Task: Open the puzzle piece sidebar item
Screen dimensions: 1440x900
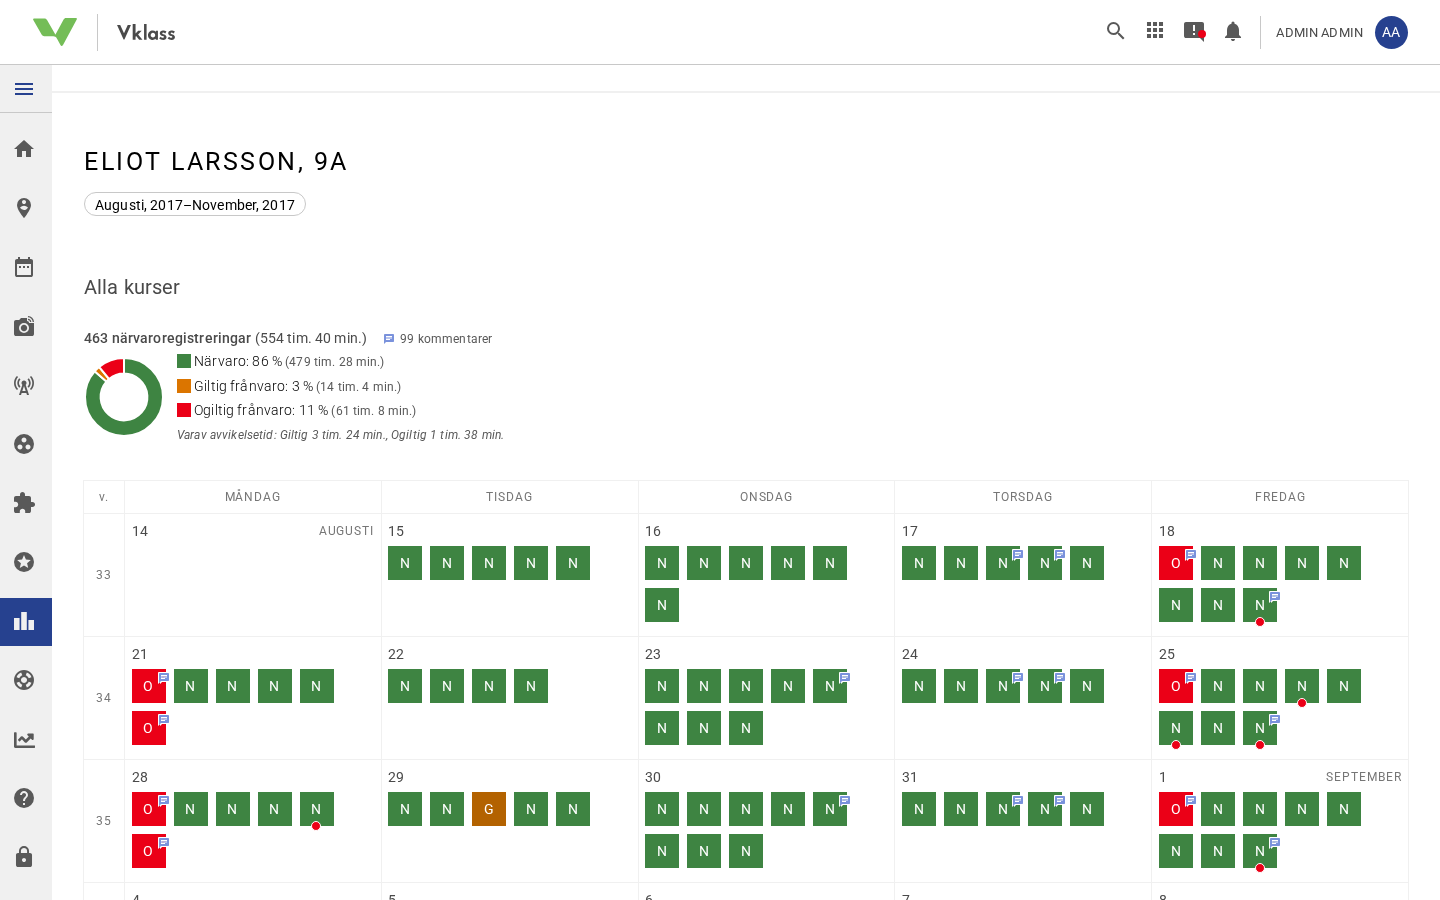Action: pyautogui.click(x=25, y=503)
